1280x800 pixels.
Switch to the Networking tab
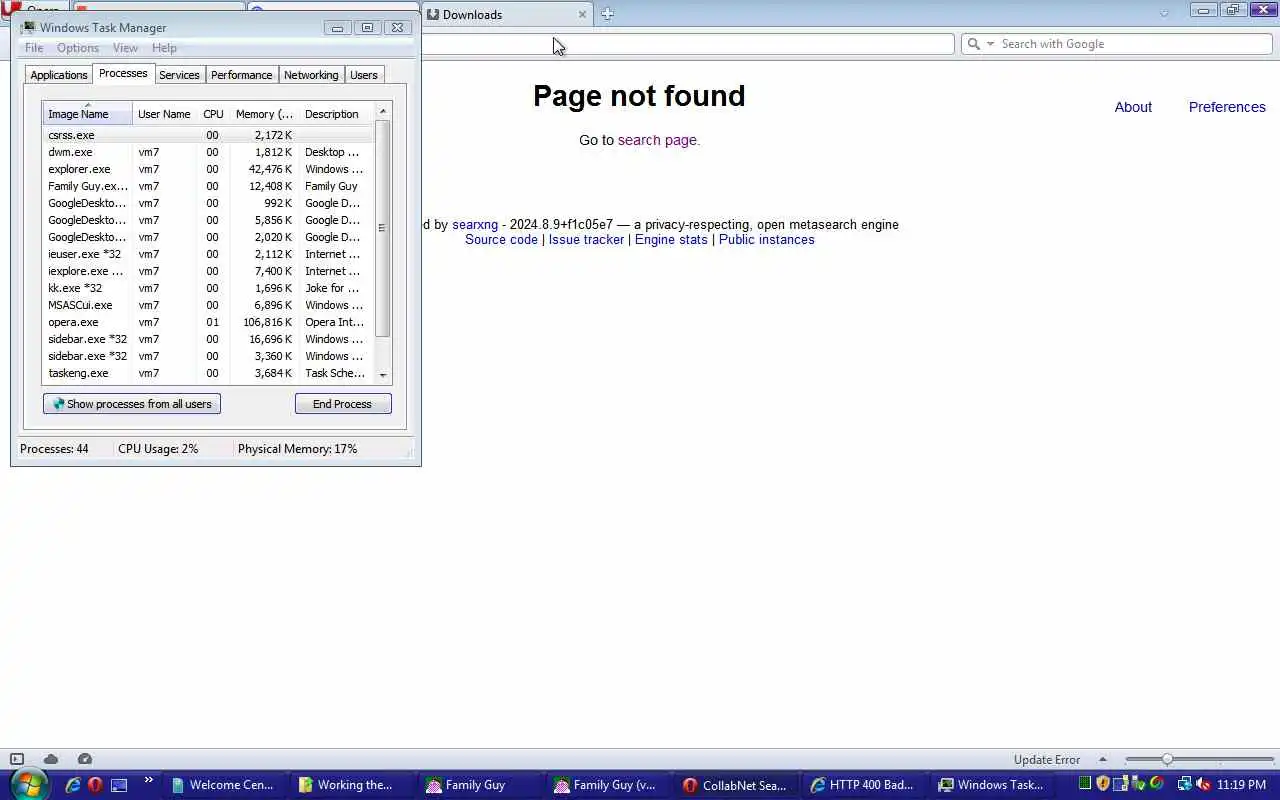click(x=311, y=75)
